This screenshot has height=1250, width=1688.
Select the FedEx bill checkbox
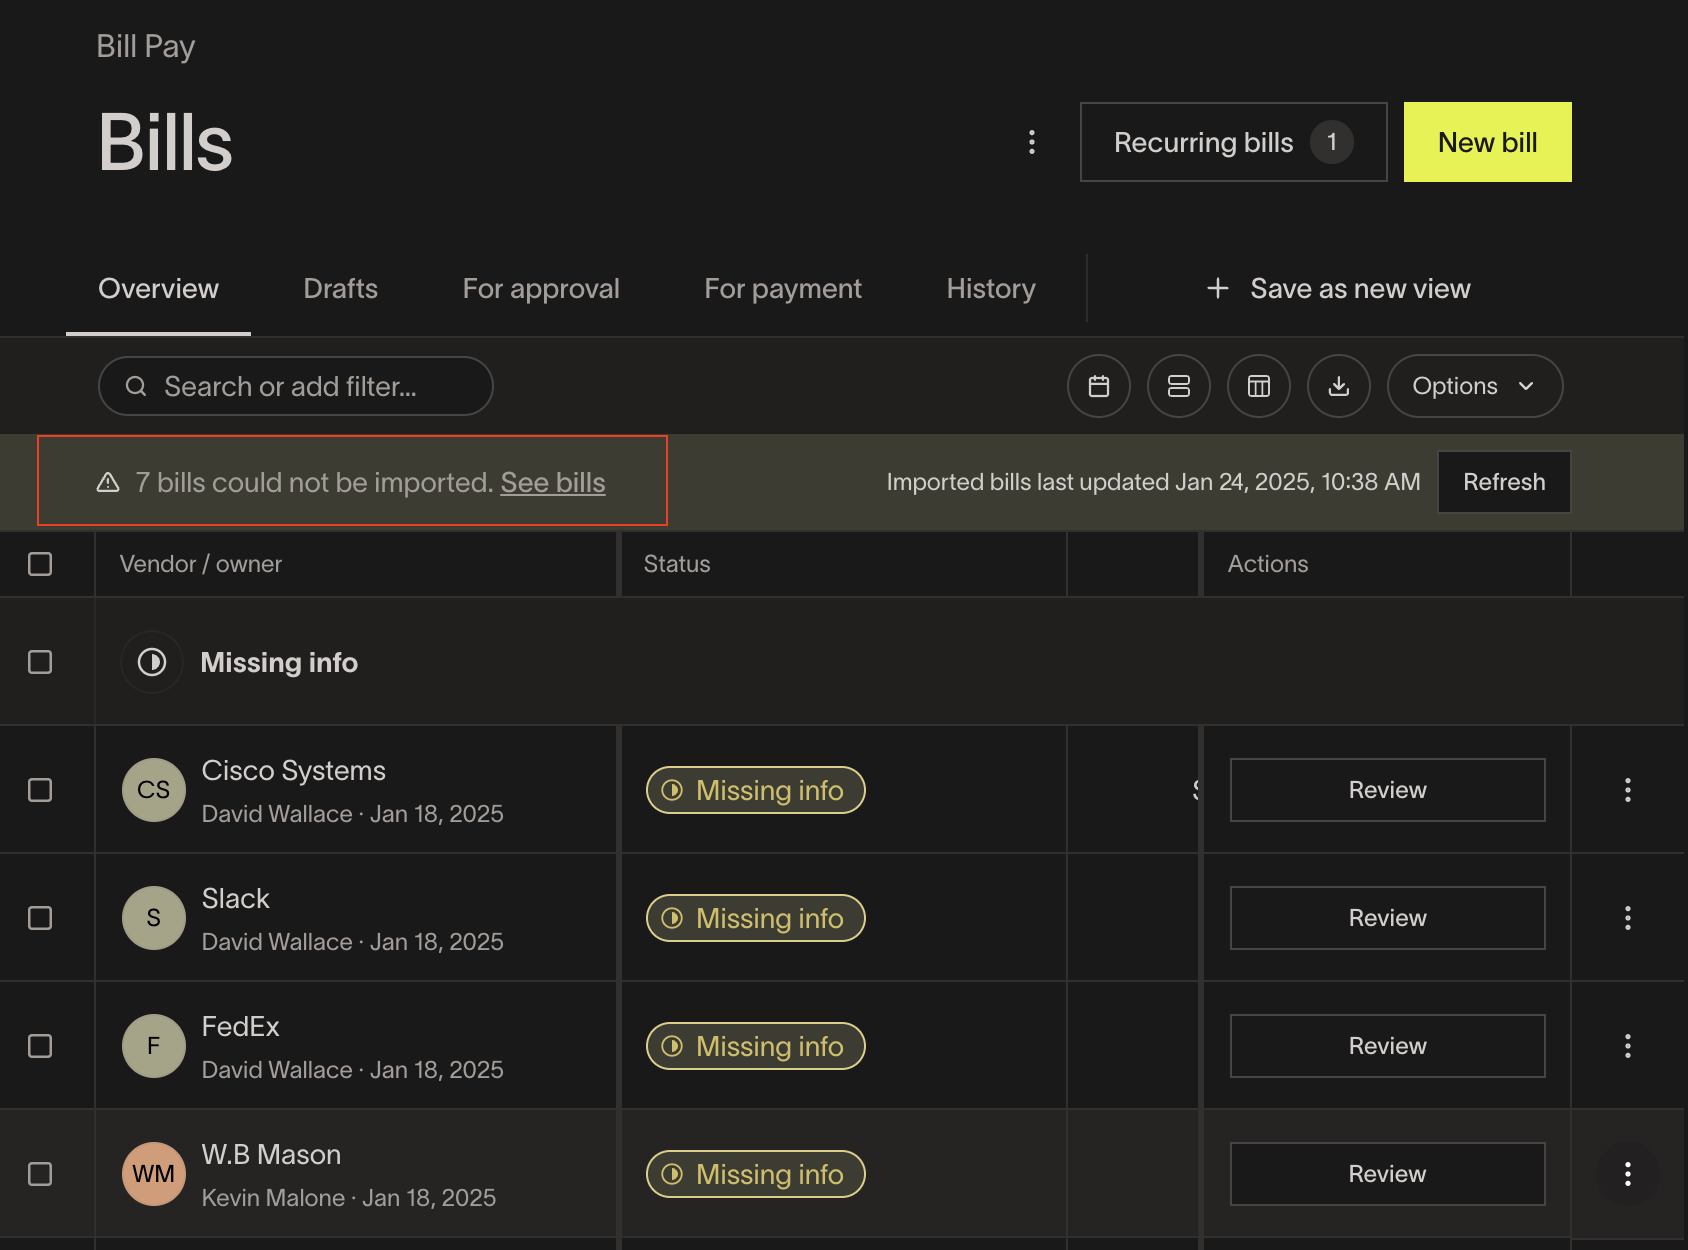[40, 1046]
